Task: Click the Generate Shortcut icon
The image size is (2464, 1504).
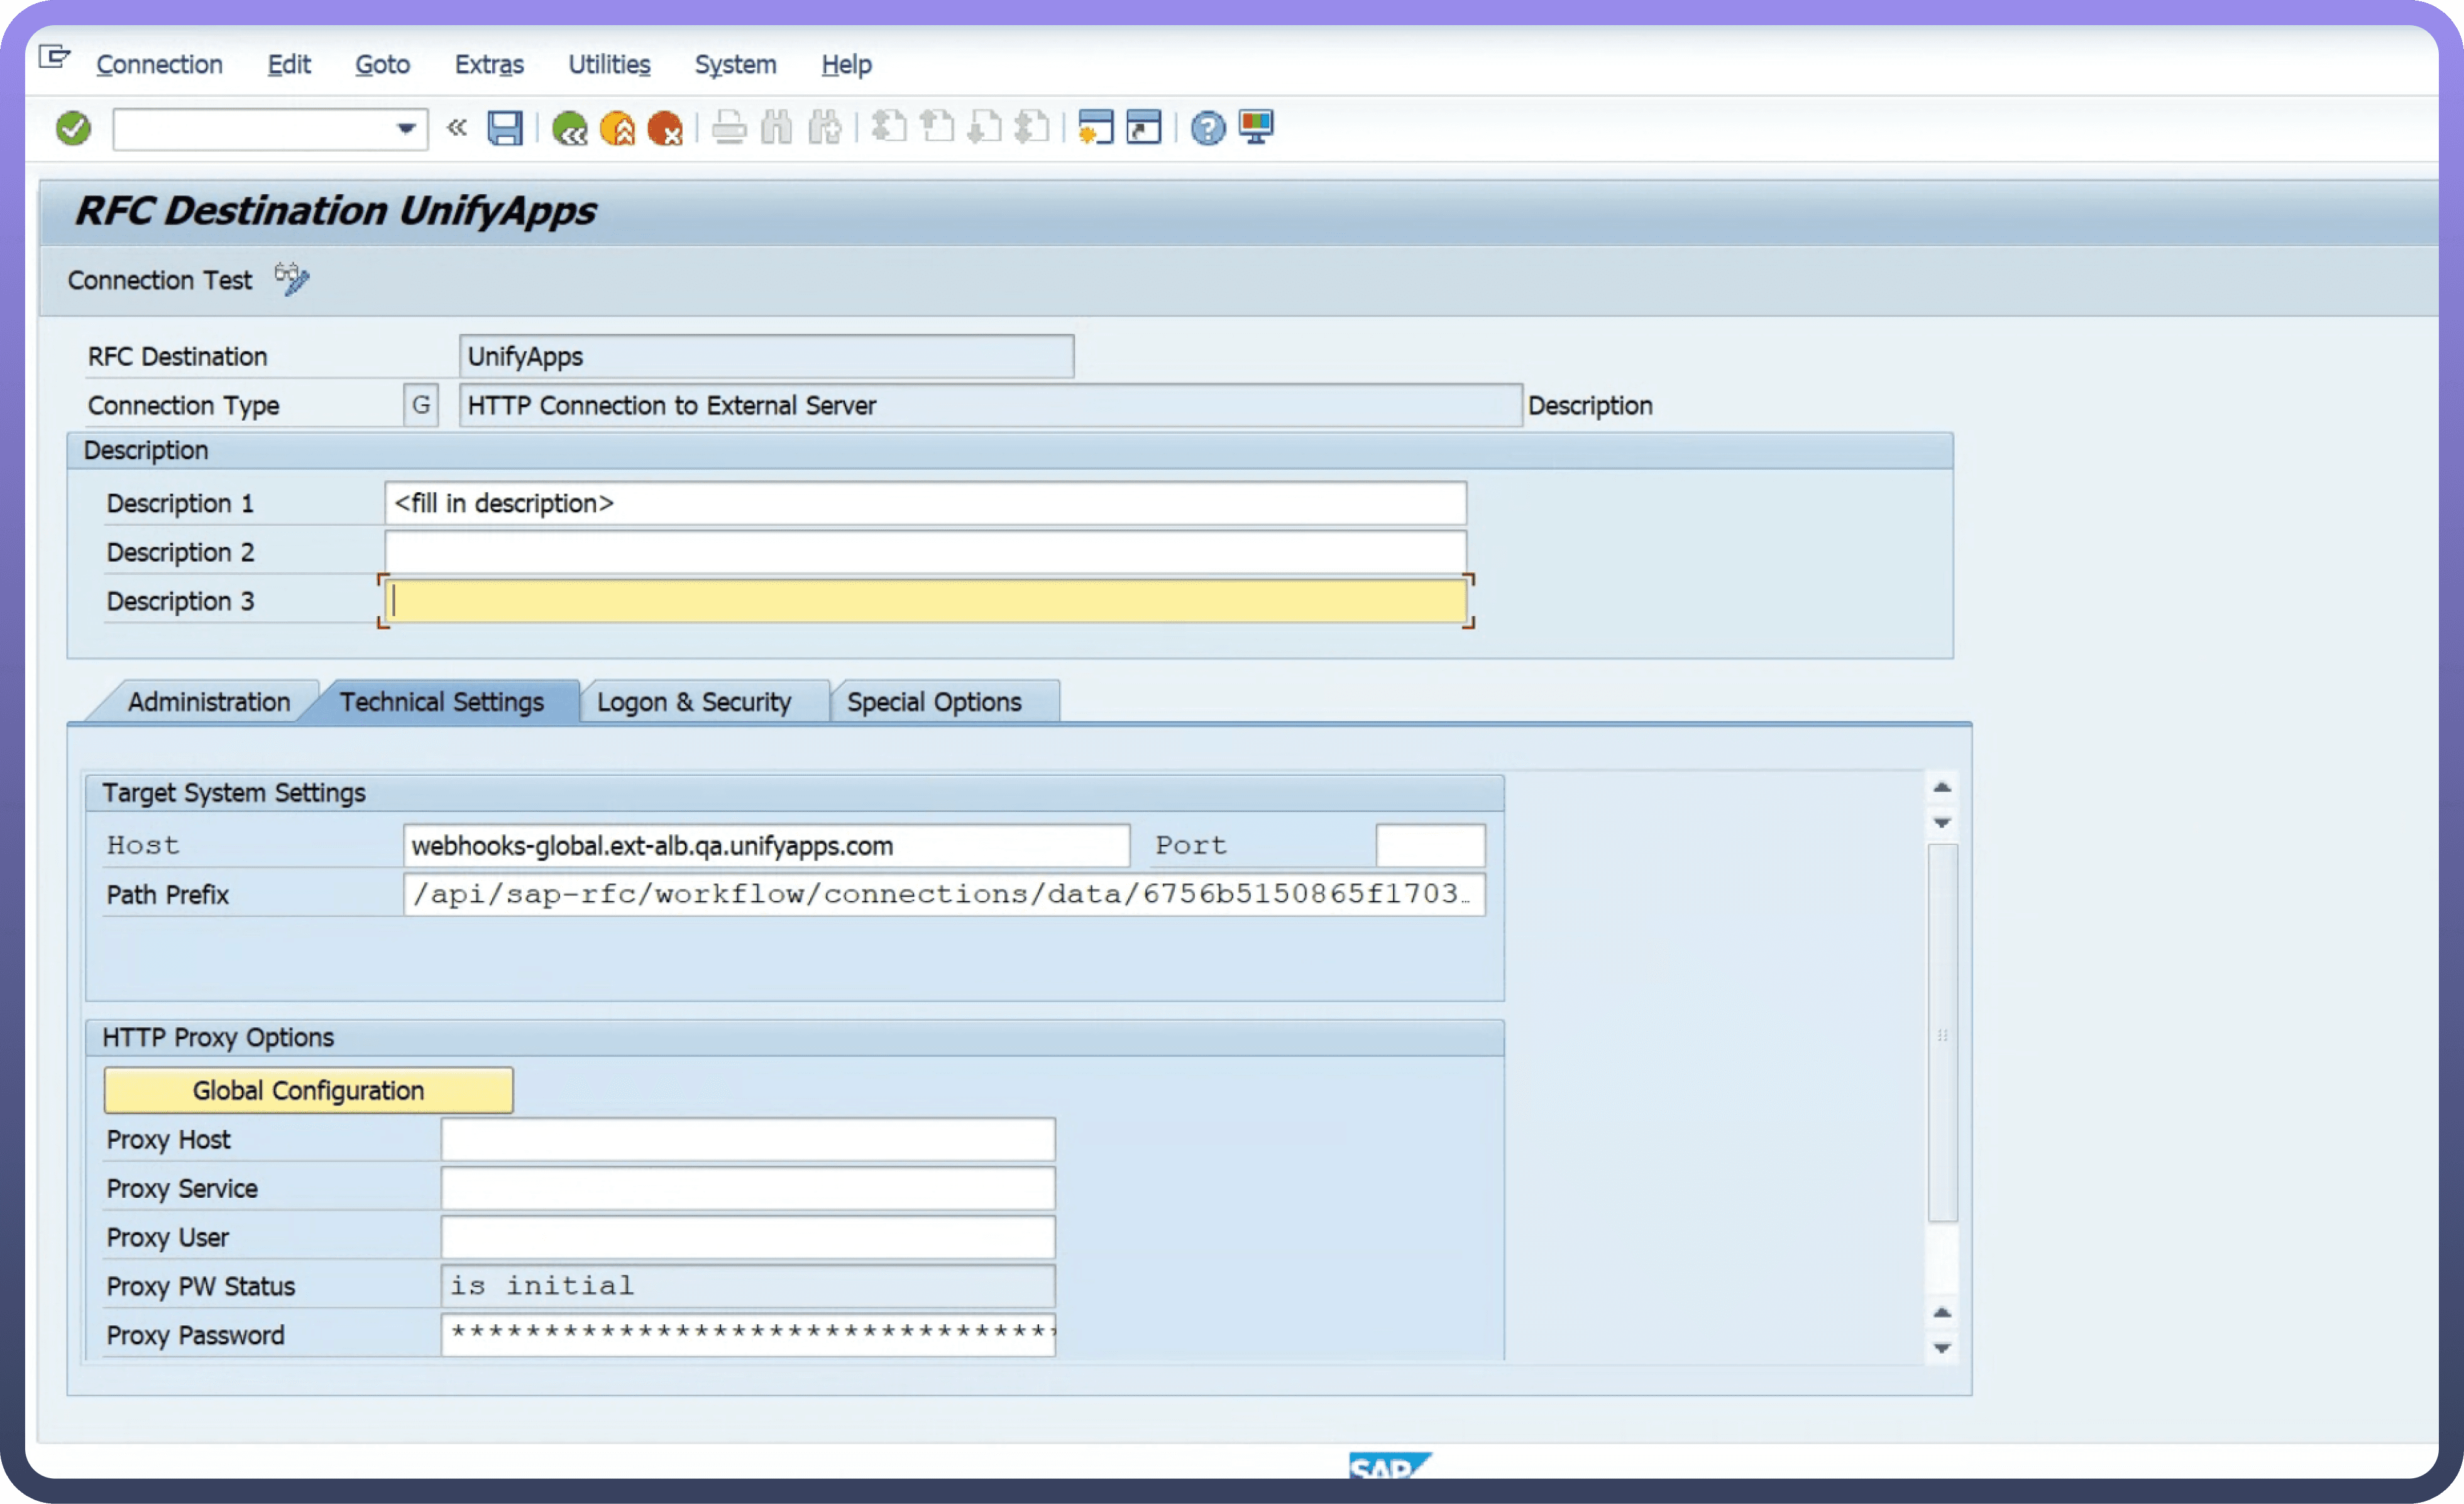Action: click(1143, 128)
